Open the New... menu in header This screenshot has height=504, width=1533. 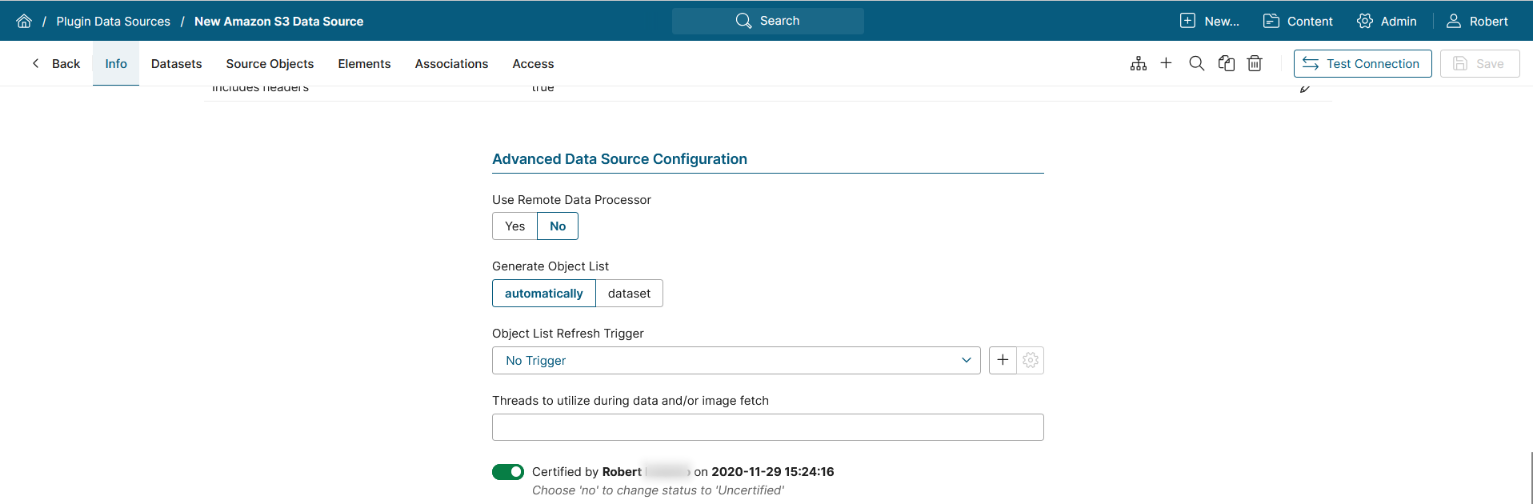tap(1209, 21)
